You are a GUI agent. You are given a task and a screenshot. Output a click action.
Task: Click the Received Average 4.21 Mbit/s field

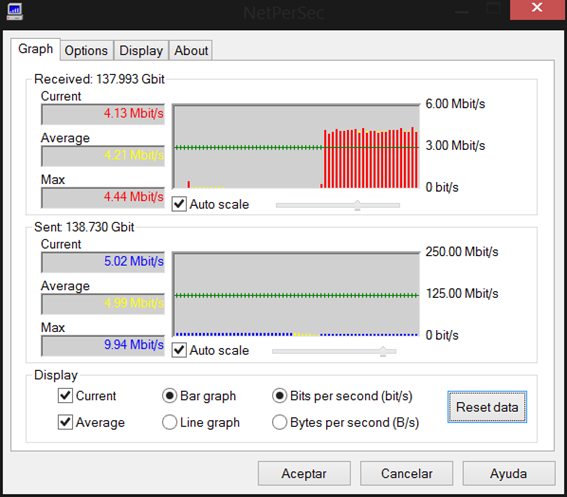[x=103, y=156]
